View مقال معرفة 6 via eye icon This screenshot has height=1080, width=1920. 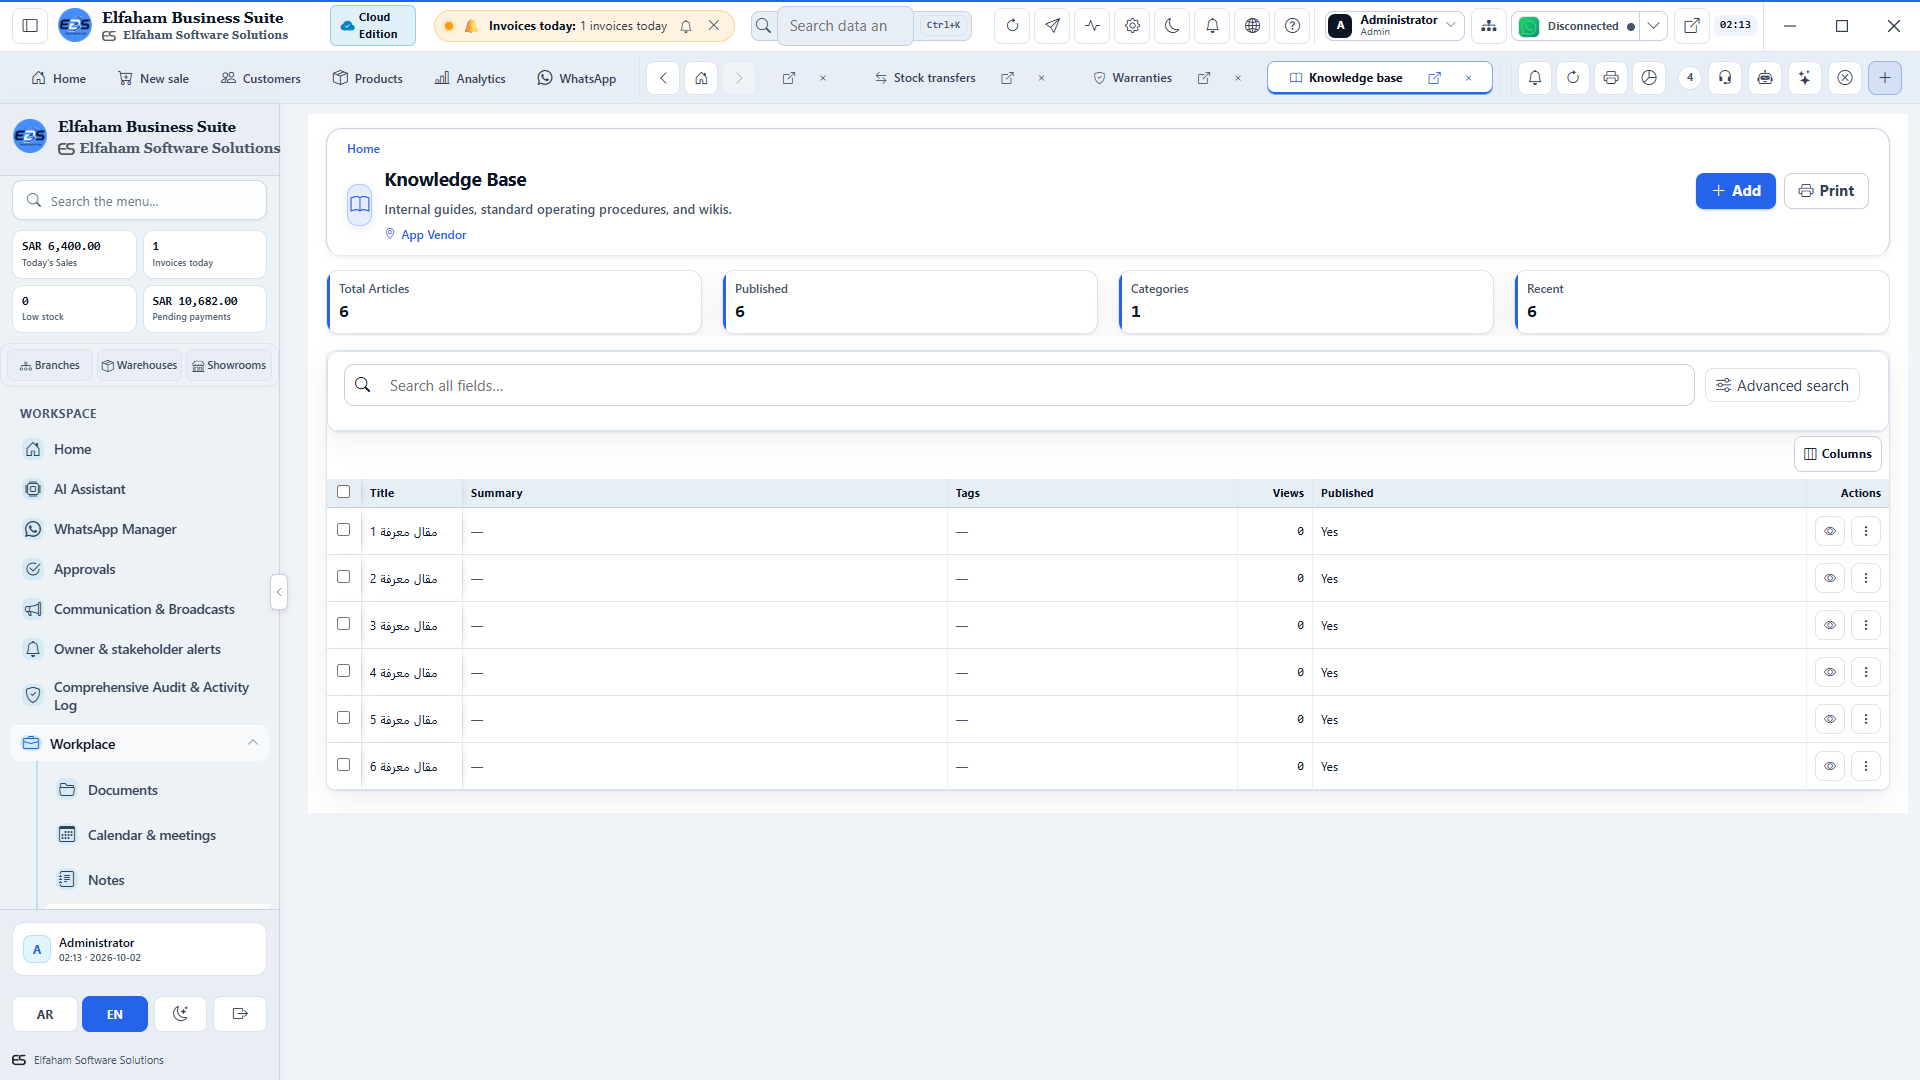(1830, 766)
